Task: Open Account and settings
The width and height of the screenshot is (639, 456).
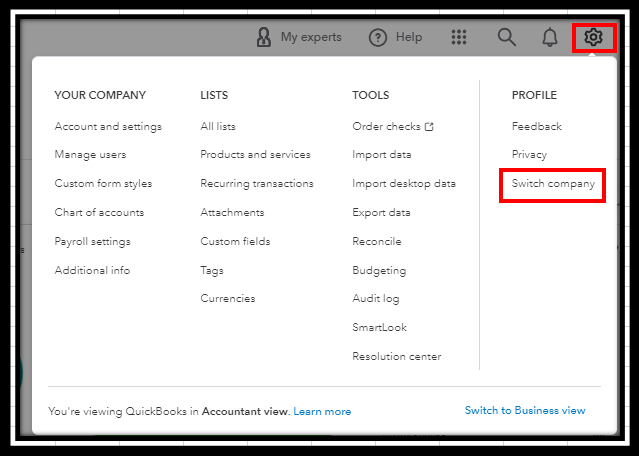Action: click(108, 127)
